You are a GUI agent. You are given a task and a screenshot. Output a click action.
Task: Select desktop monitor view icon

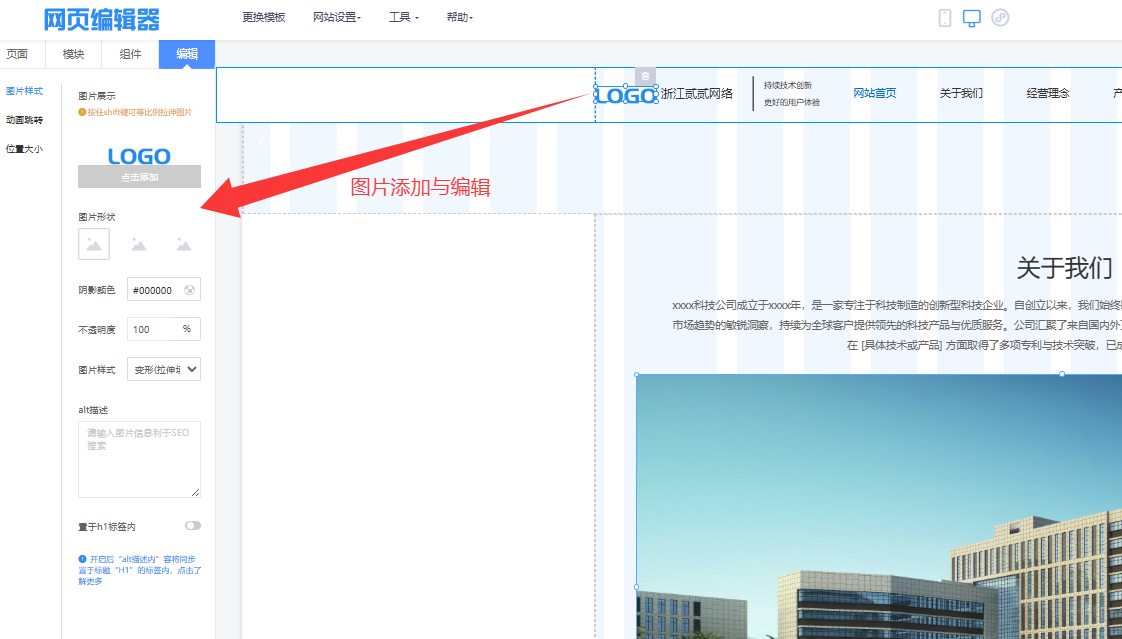coord(971,18)
